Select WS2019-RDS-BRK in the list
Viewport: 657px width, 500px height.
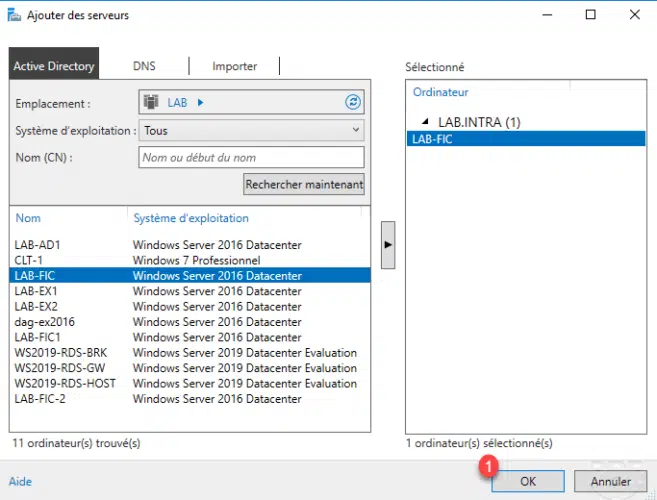(x=58, y=352)
